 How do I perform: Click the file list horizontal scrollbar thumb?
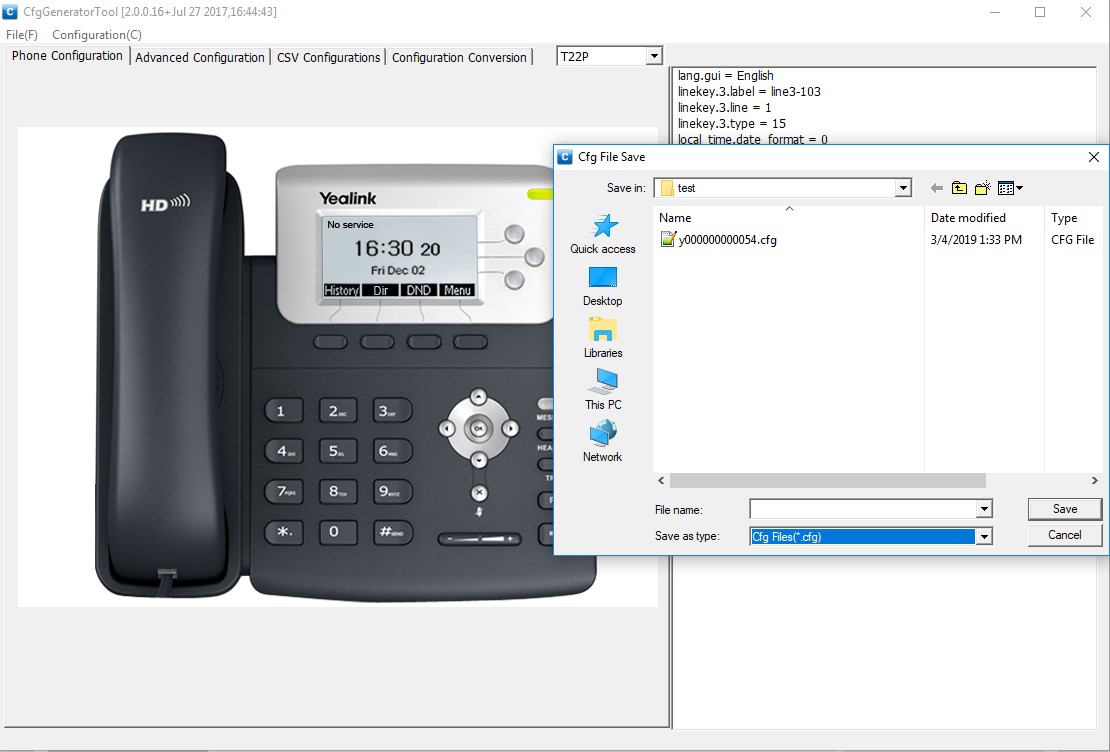point(828,481)
